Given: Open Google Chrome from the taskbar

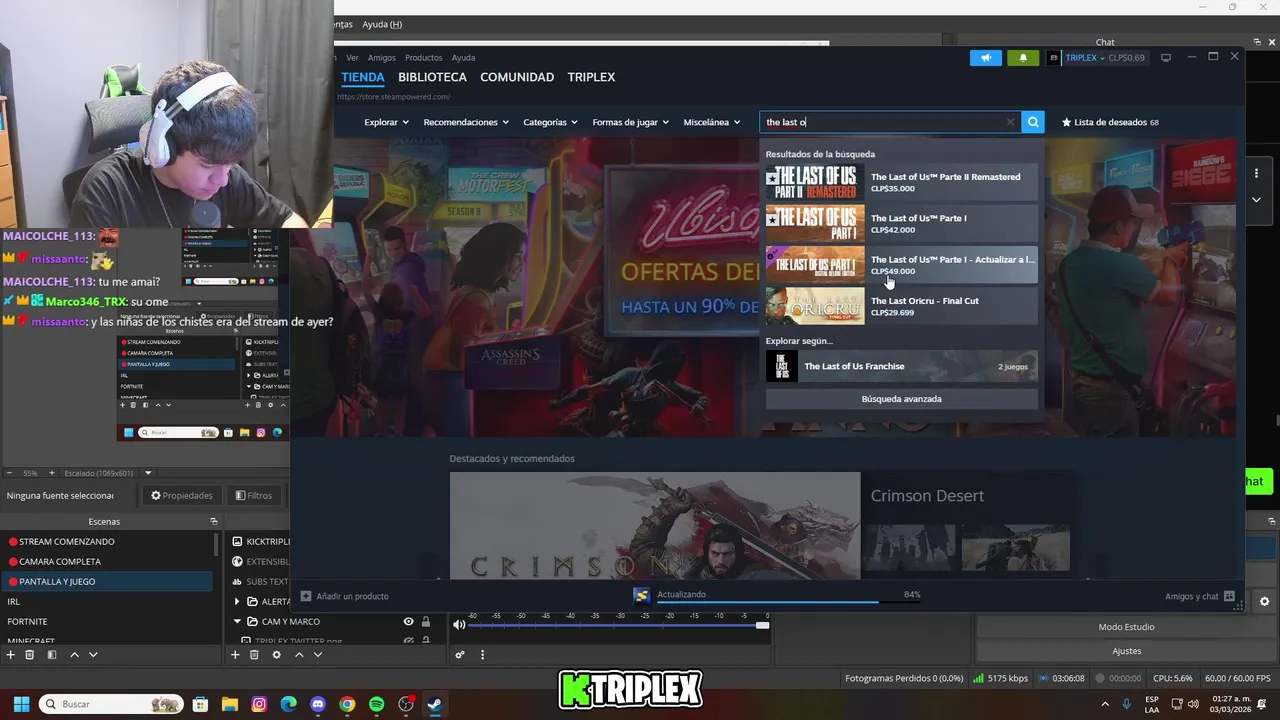Looking at the screenshot, I should tap(347, 704).
